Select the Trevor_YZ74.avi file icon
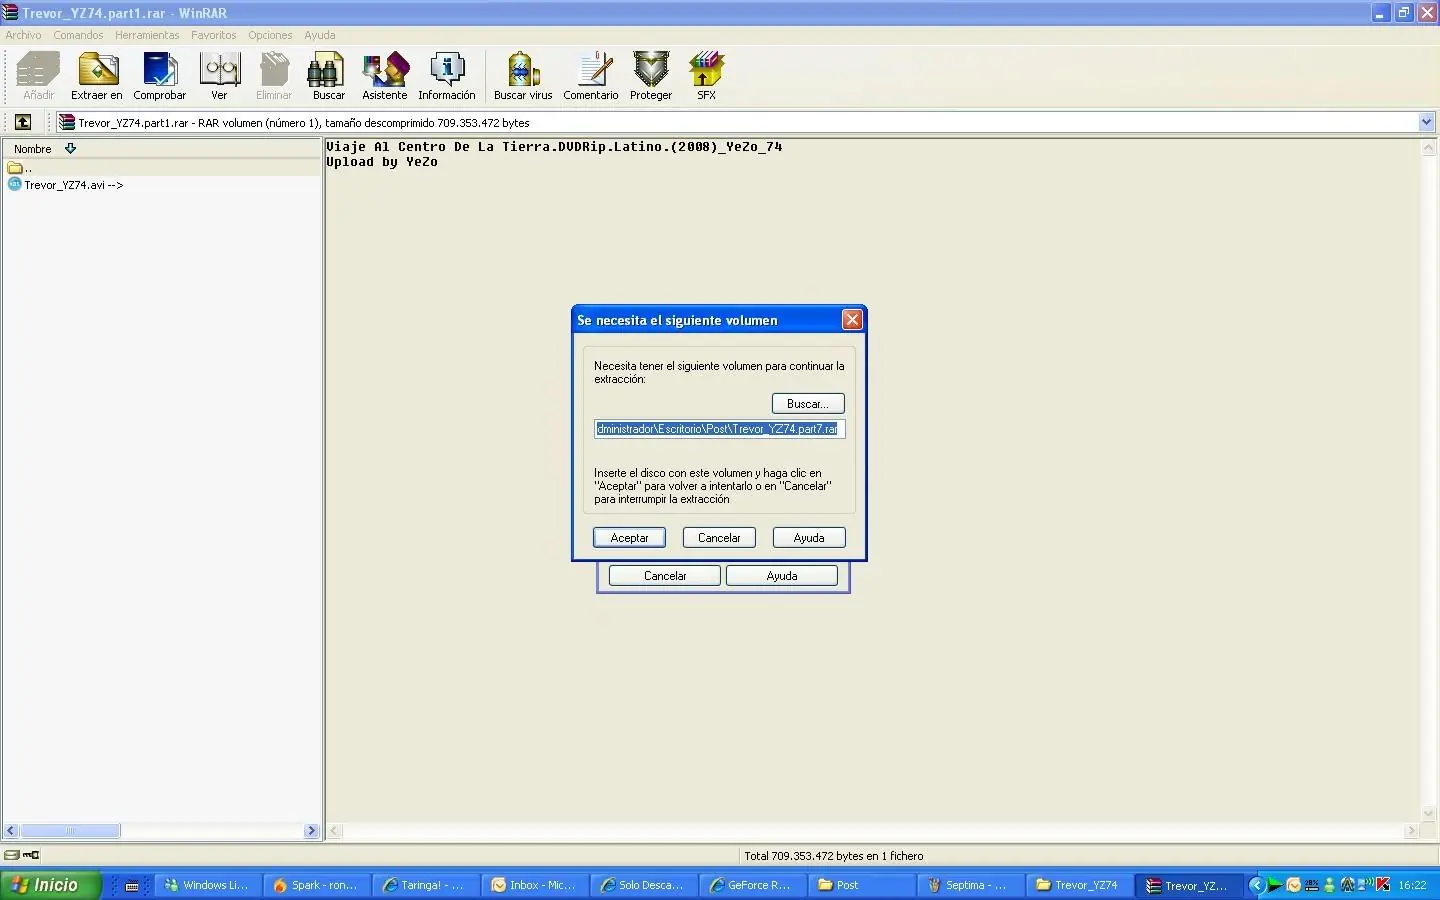The image size is (1440, 900). 15,184
